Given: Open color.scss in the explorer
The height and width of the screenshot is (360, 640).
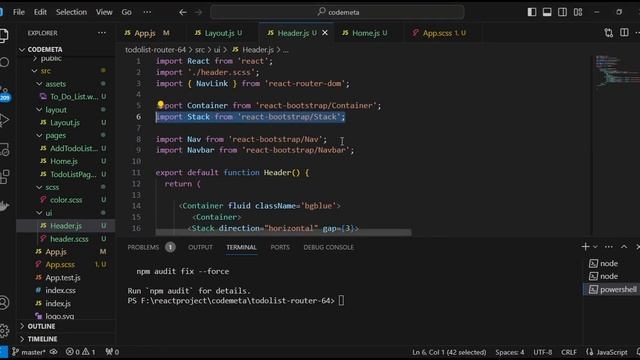Looking at the screenshot, I should point(66,200).
